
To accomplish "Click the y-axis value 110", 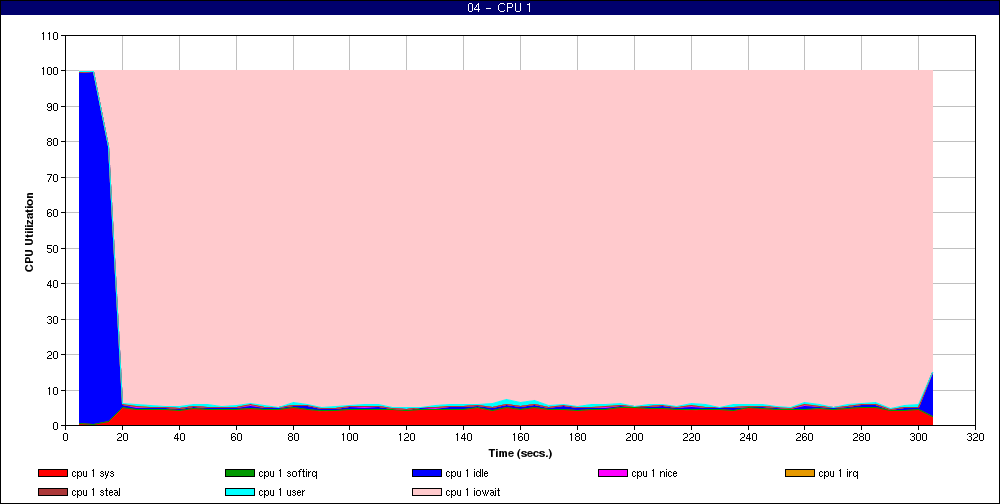I will pyautogui.click(x=52, y=36).
